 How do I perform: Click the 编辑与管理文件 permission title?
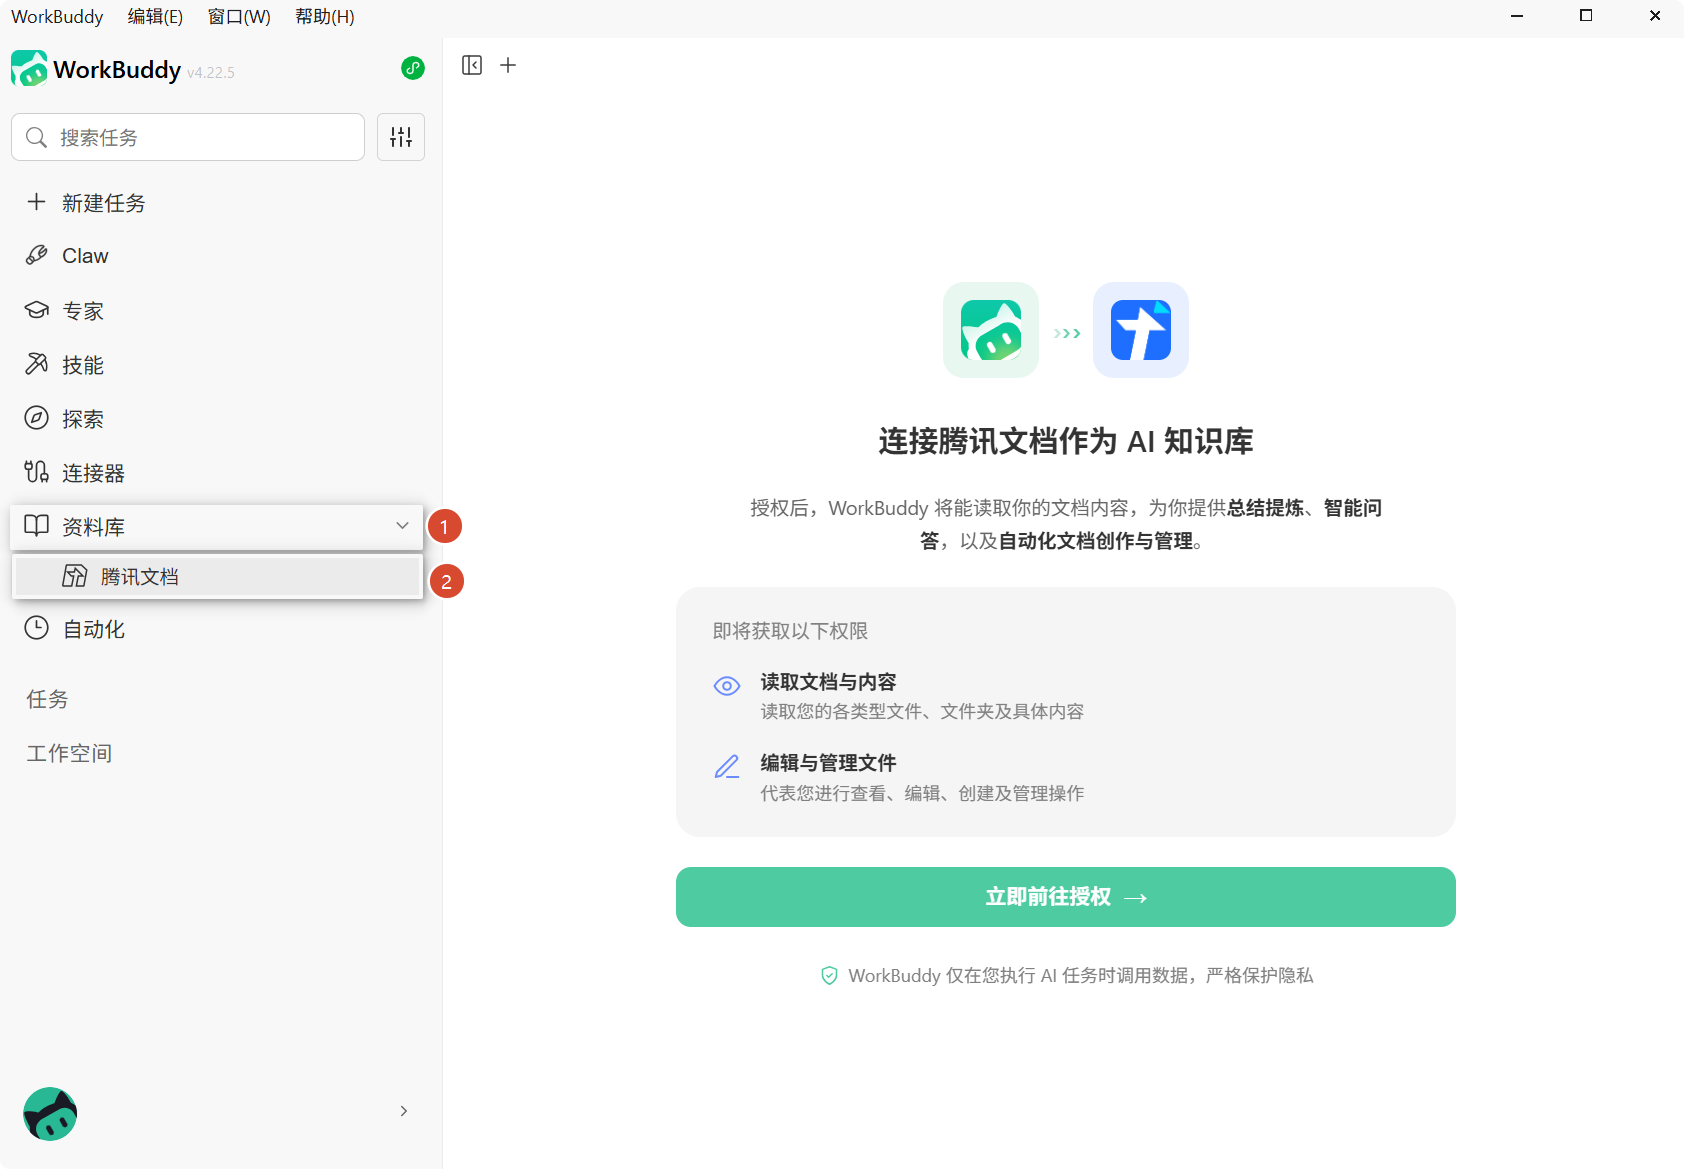[828, 763]
